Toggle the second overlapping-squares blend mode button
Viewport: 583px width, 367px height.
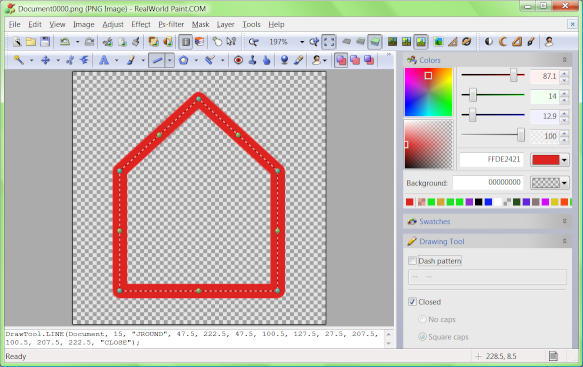[x=355, y=60]
